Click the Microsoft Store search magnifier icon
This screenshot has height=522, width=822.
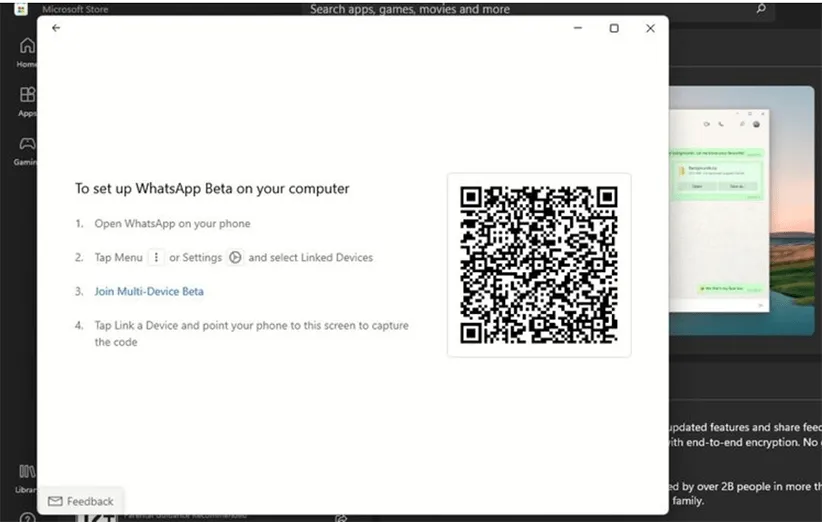click(761, 9)
